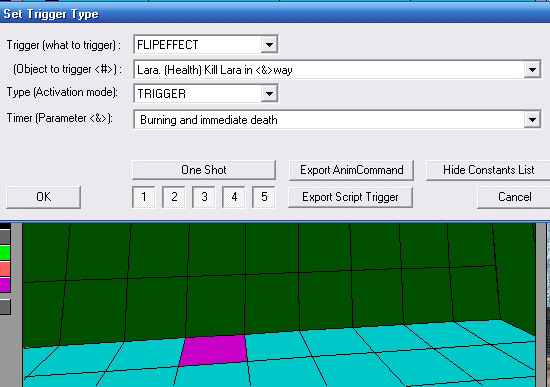
Task: Select the magenta color swatch in left palette
Action: tap(5, 285)
